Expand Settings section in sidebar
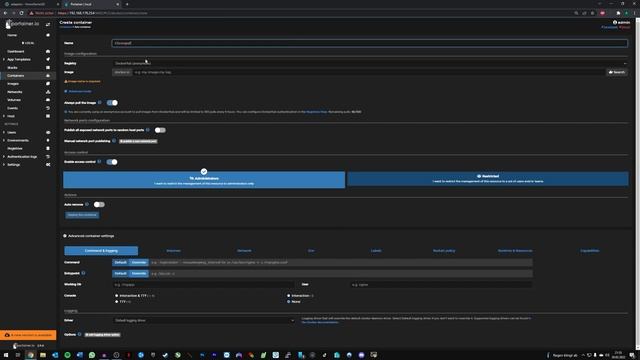Viewport: 640px width, 360px height. click(4, 165)
